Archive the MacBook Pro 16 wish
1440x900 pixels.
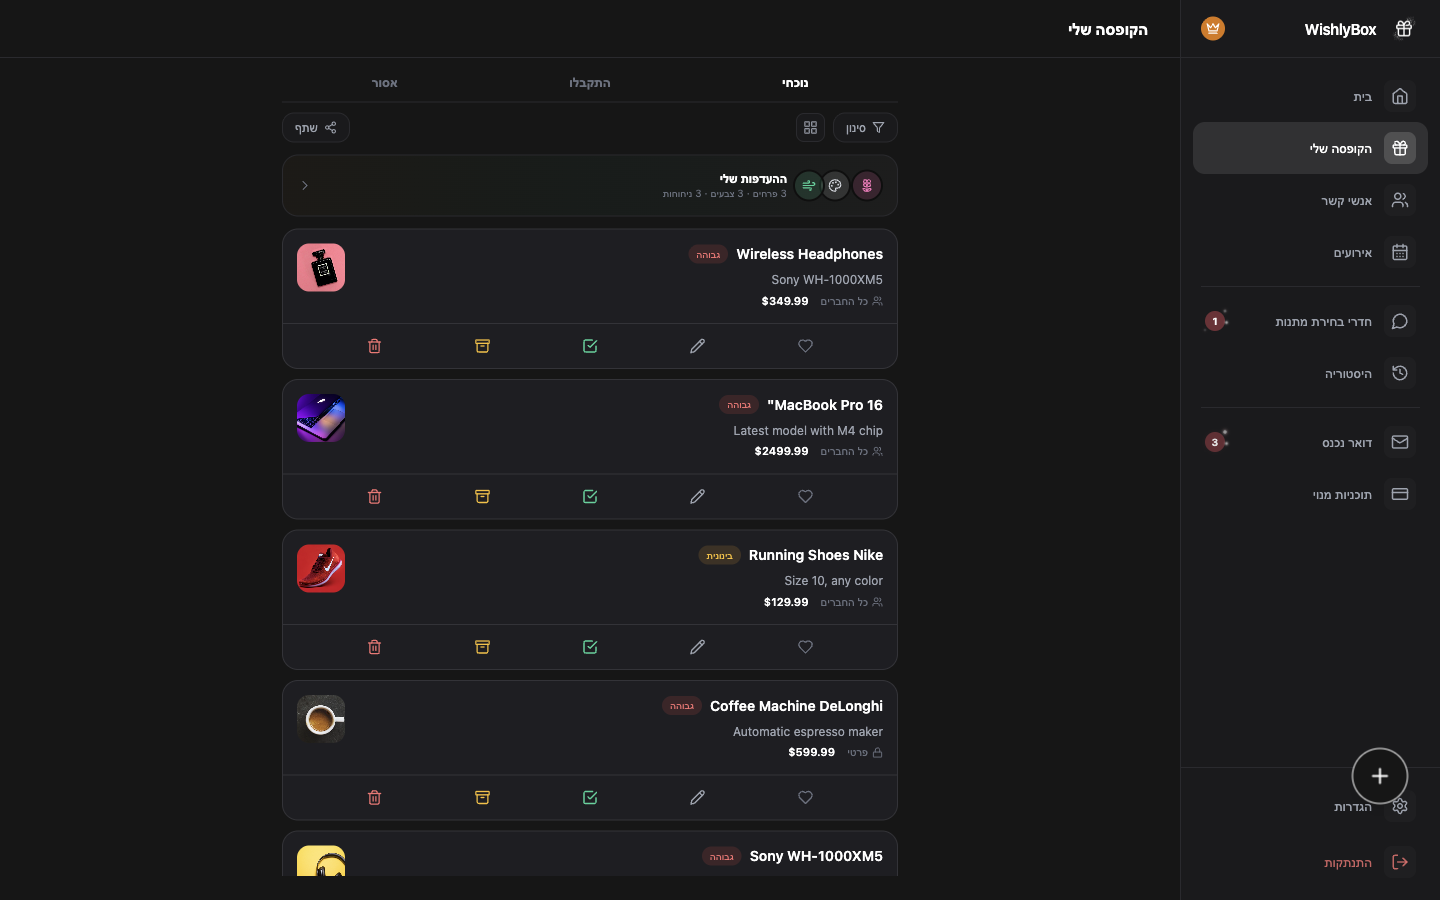tap(482, 497)
